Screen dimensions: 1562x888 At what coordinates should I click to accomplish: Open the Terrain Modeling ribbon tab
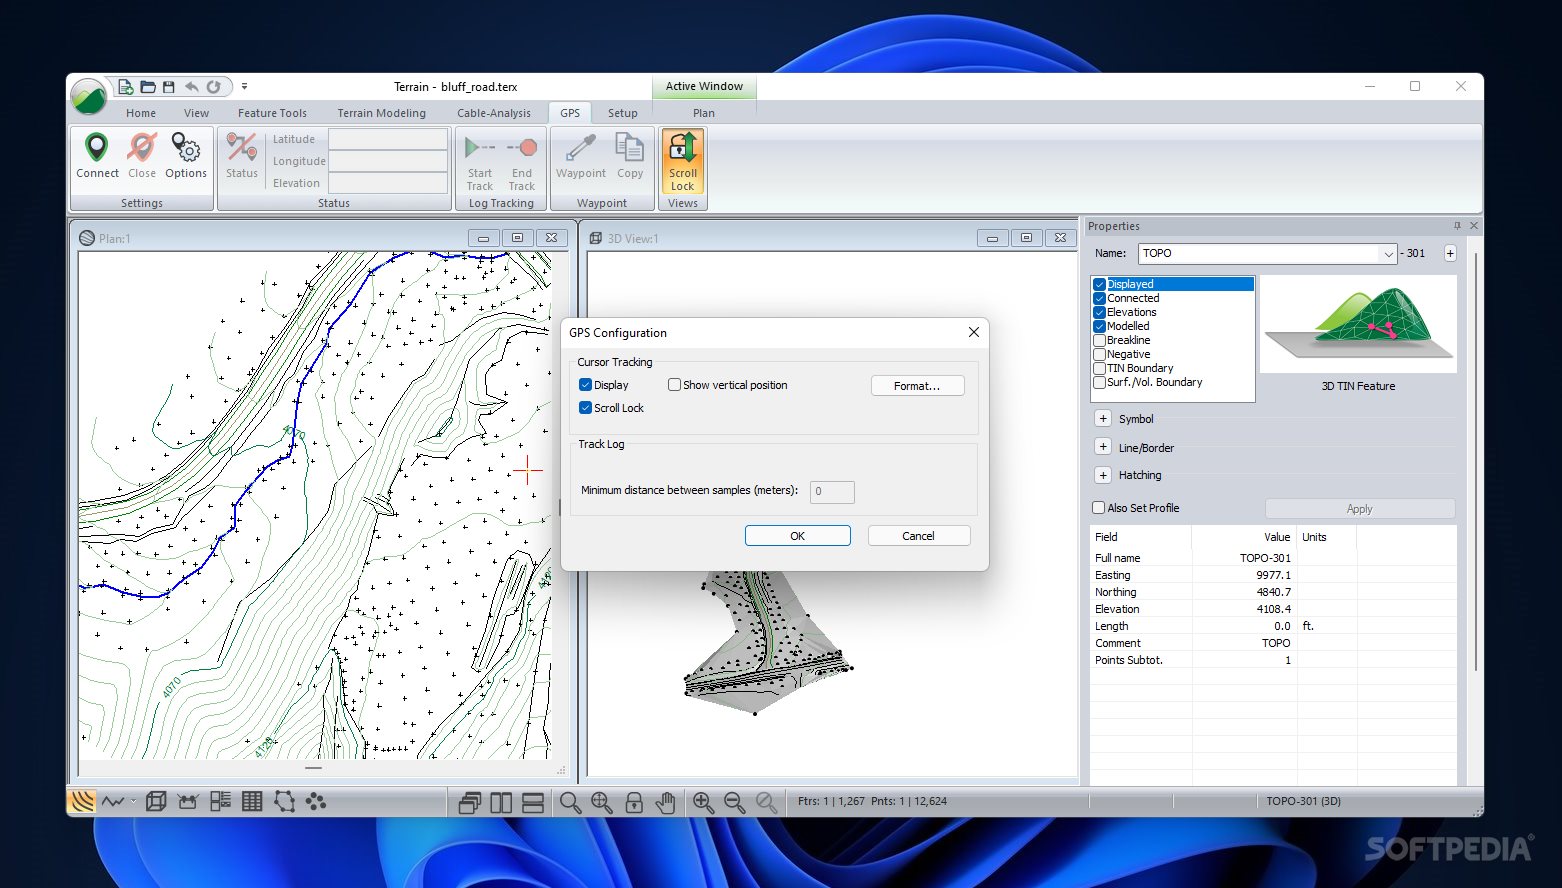click(381, 113)
